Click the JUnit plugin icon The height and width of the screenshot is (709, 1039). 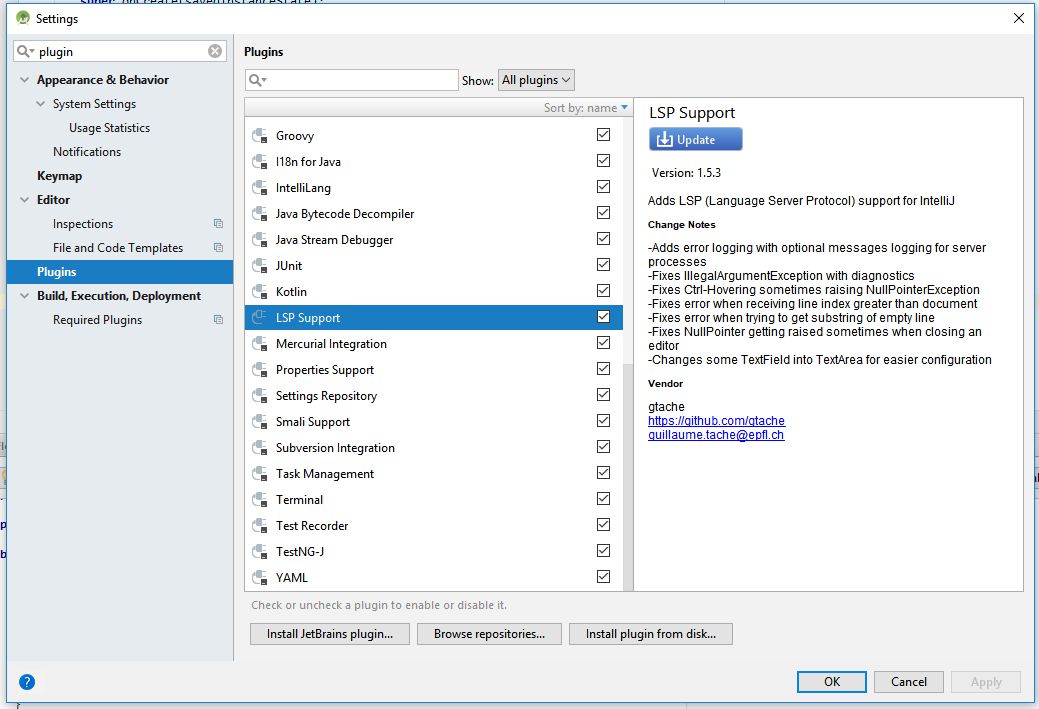pyautogui.click(x=260, y=266)
